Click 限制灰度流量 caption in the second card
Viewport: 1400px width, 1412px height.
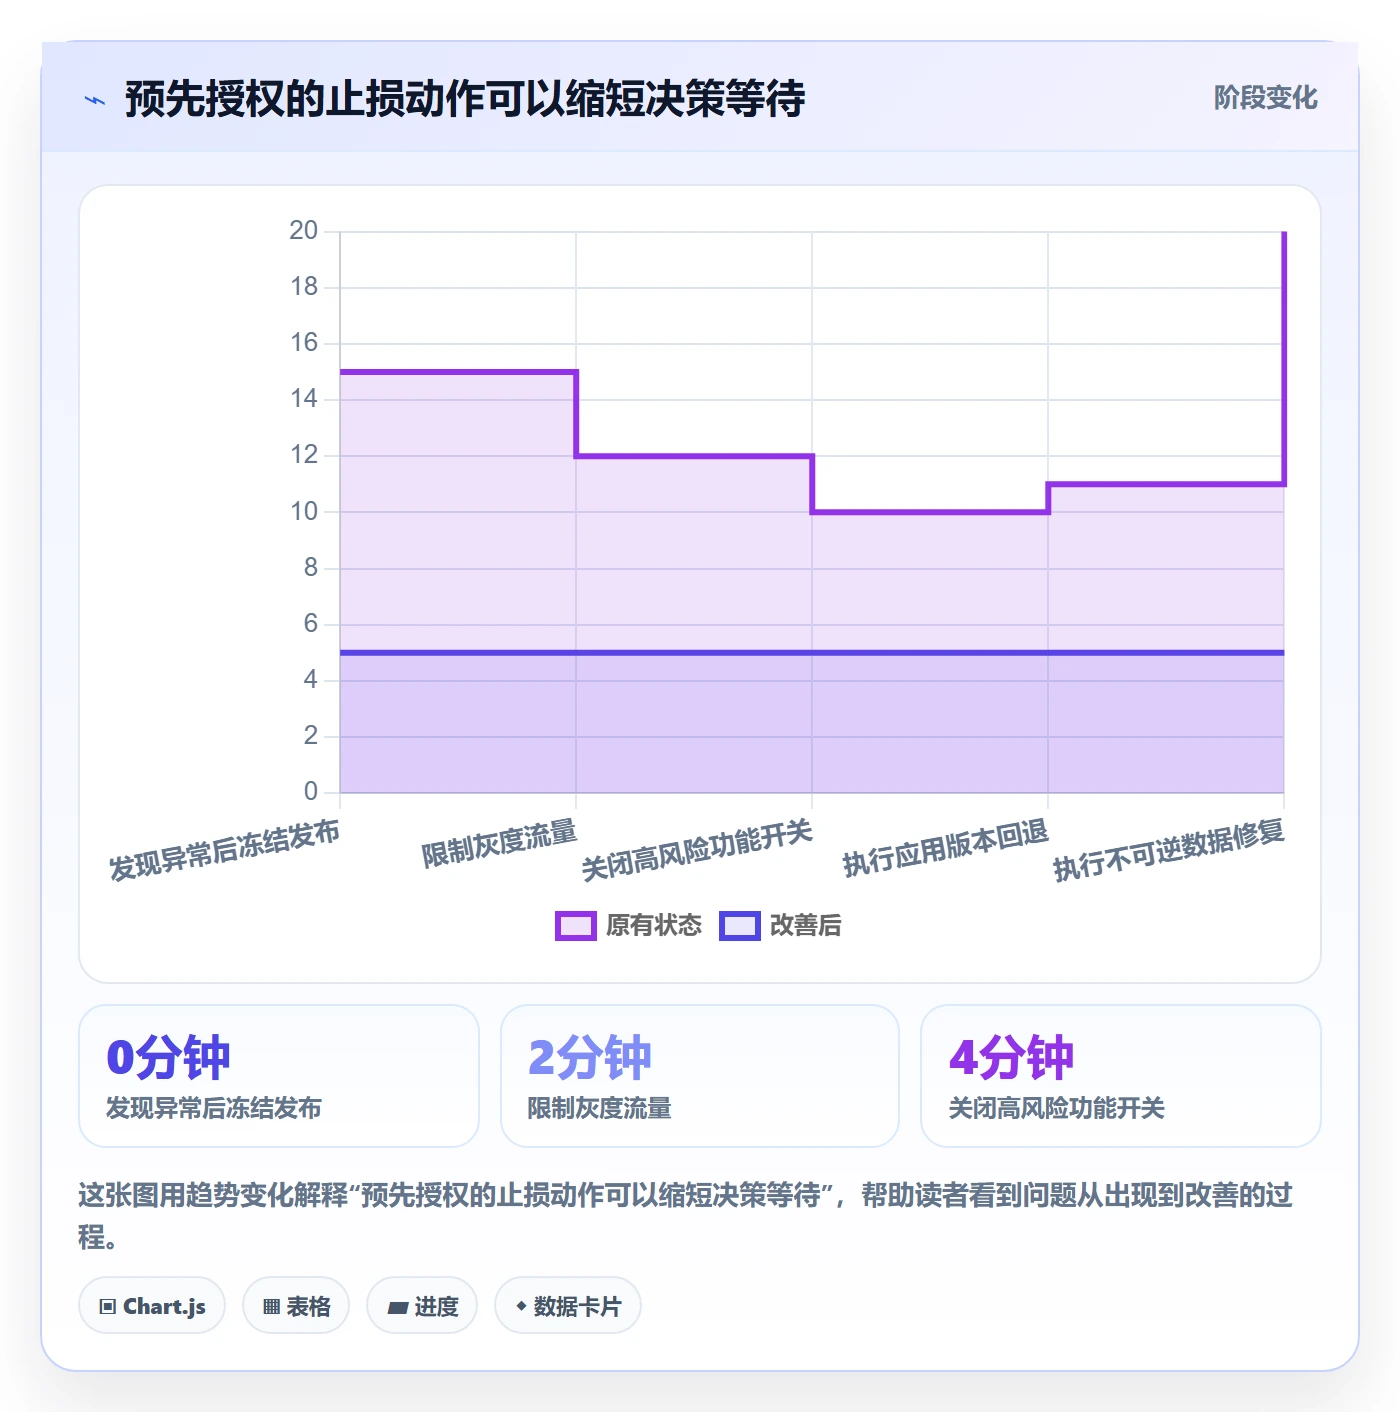pyautogui.click(x=600, y=1108)
